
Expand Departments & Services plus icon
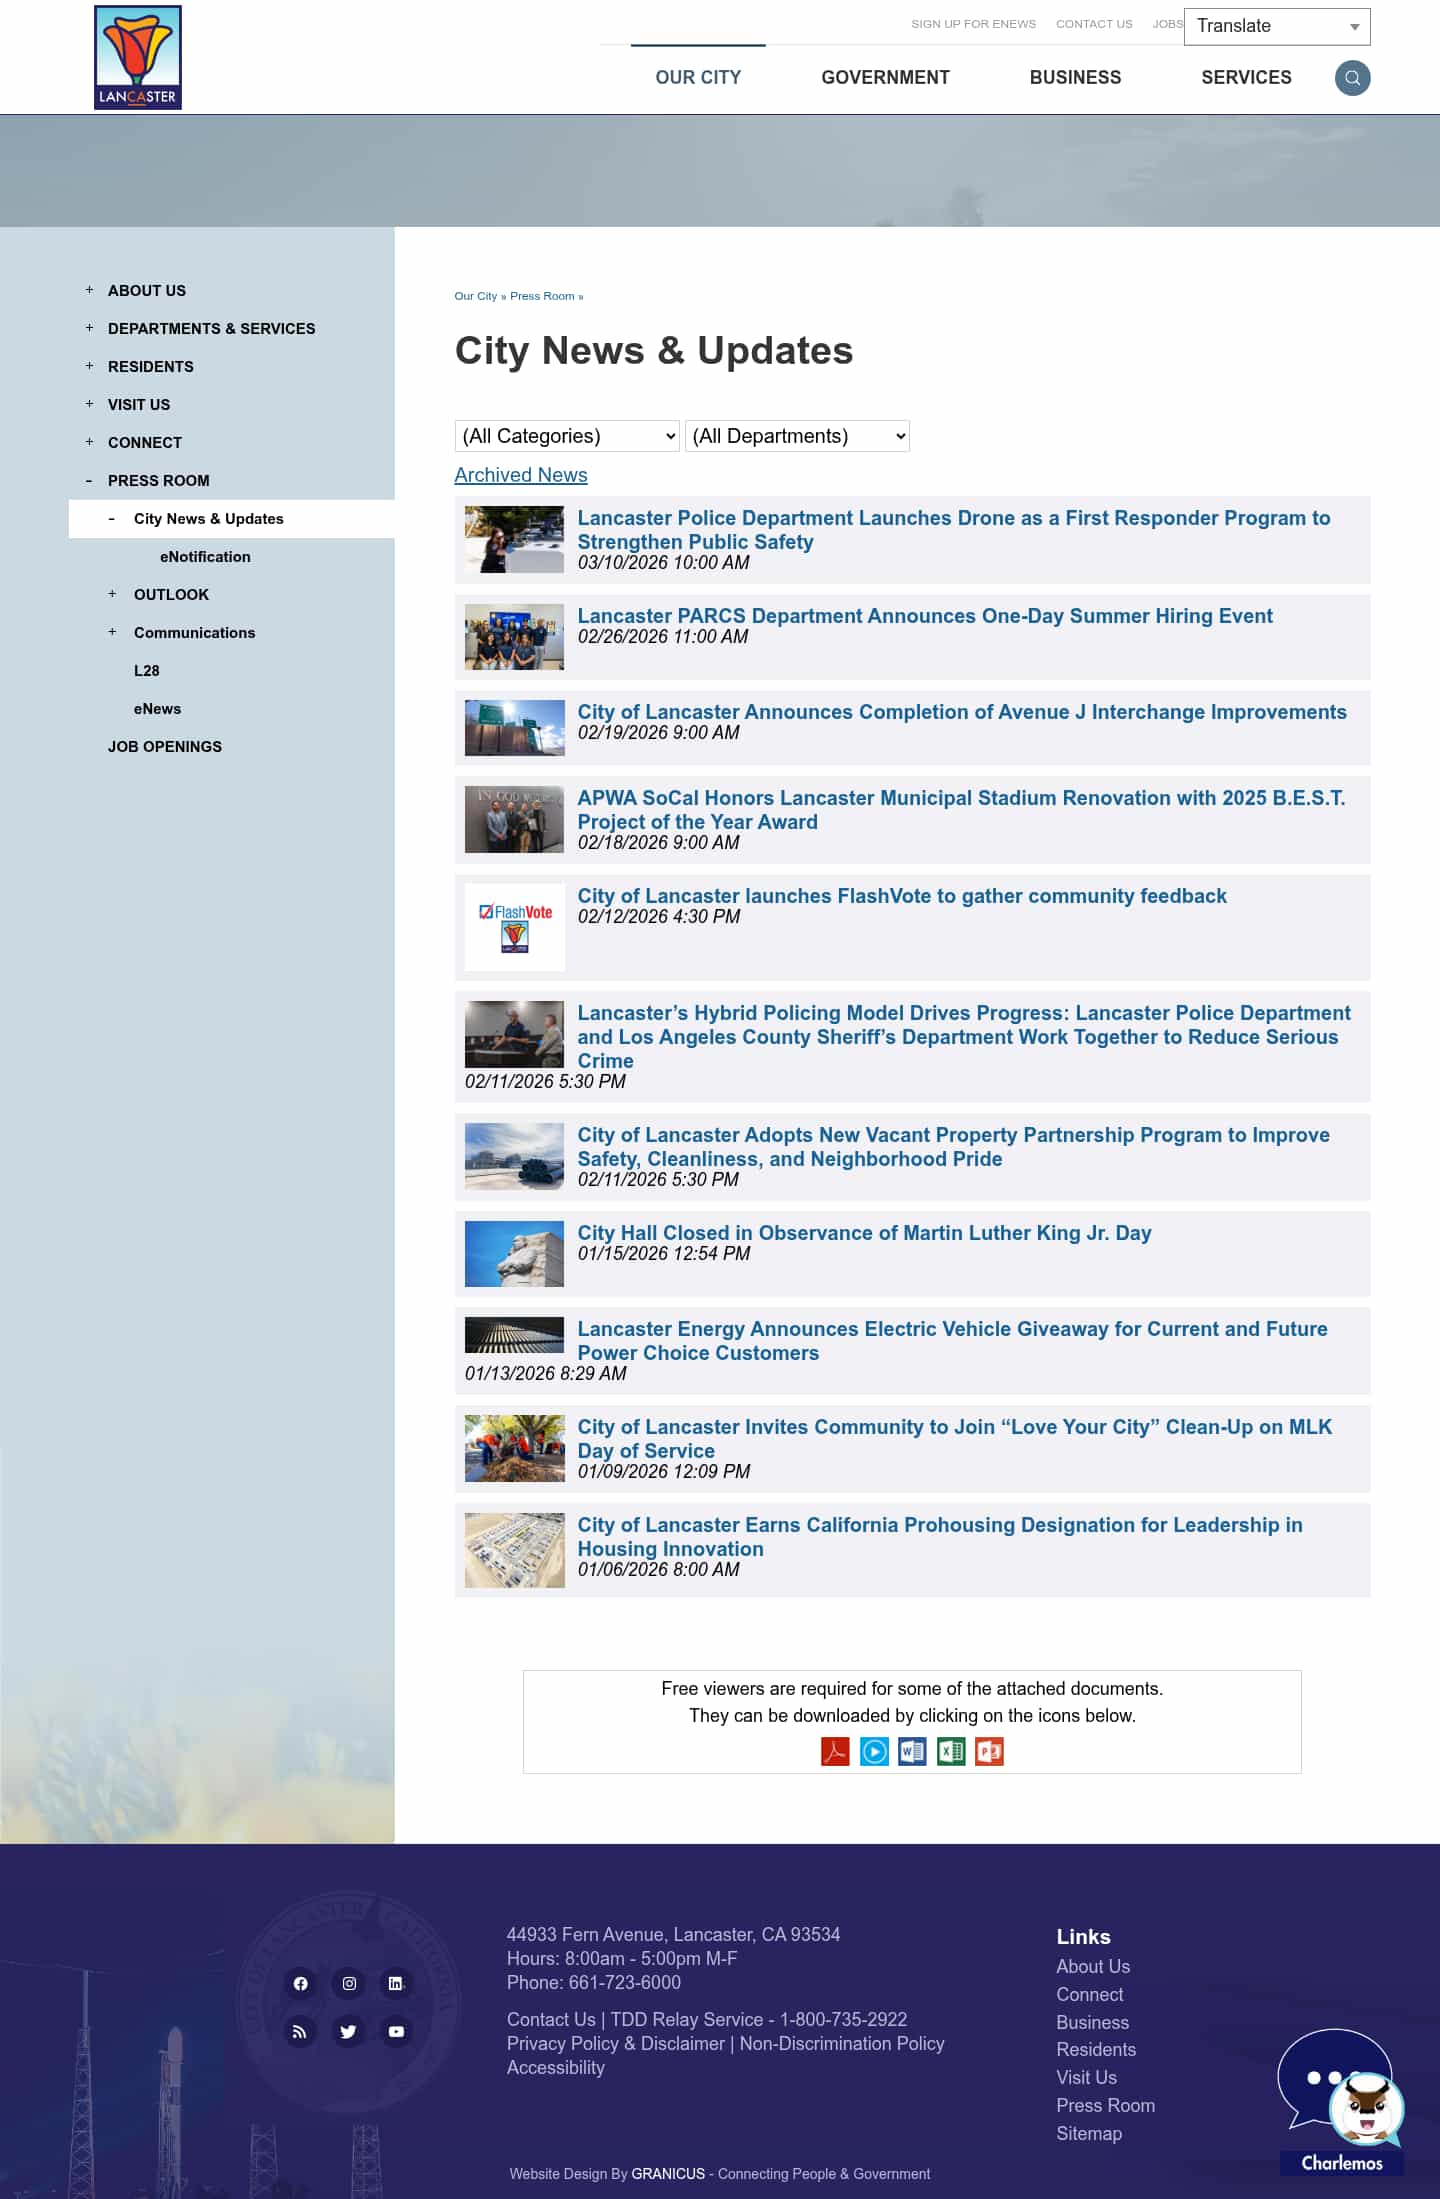89,328
